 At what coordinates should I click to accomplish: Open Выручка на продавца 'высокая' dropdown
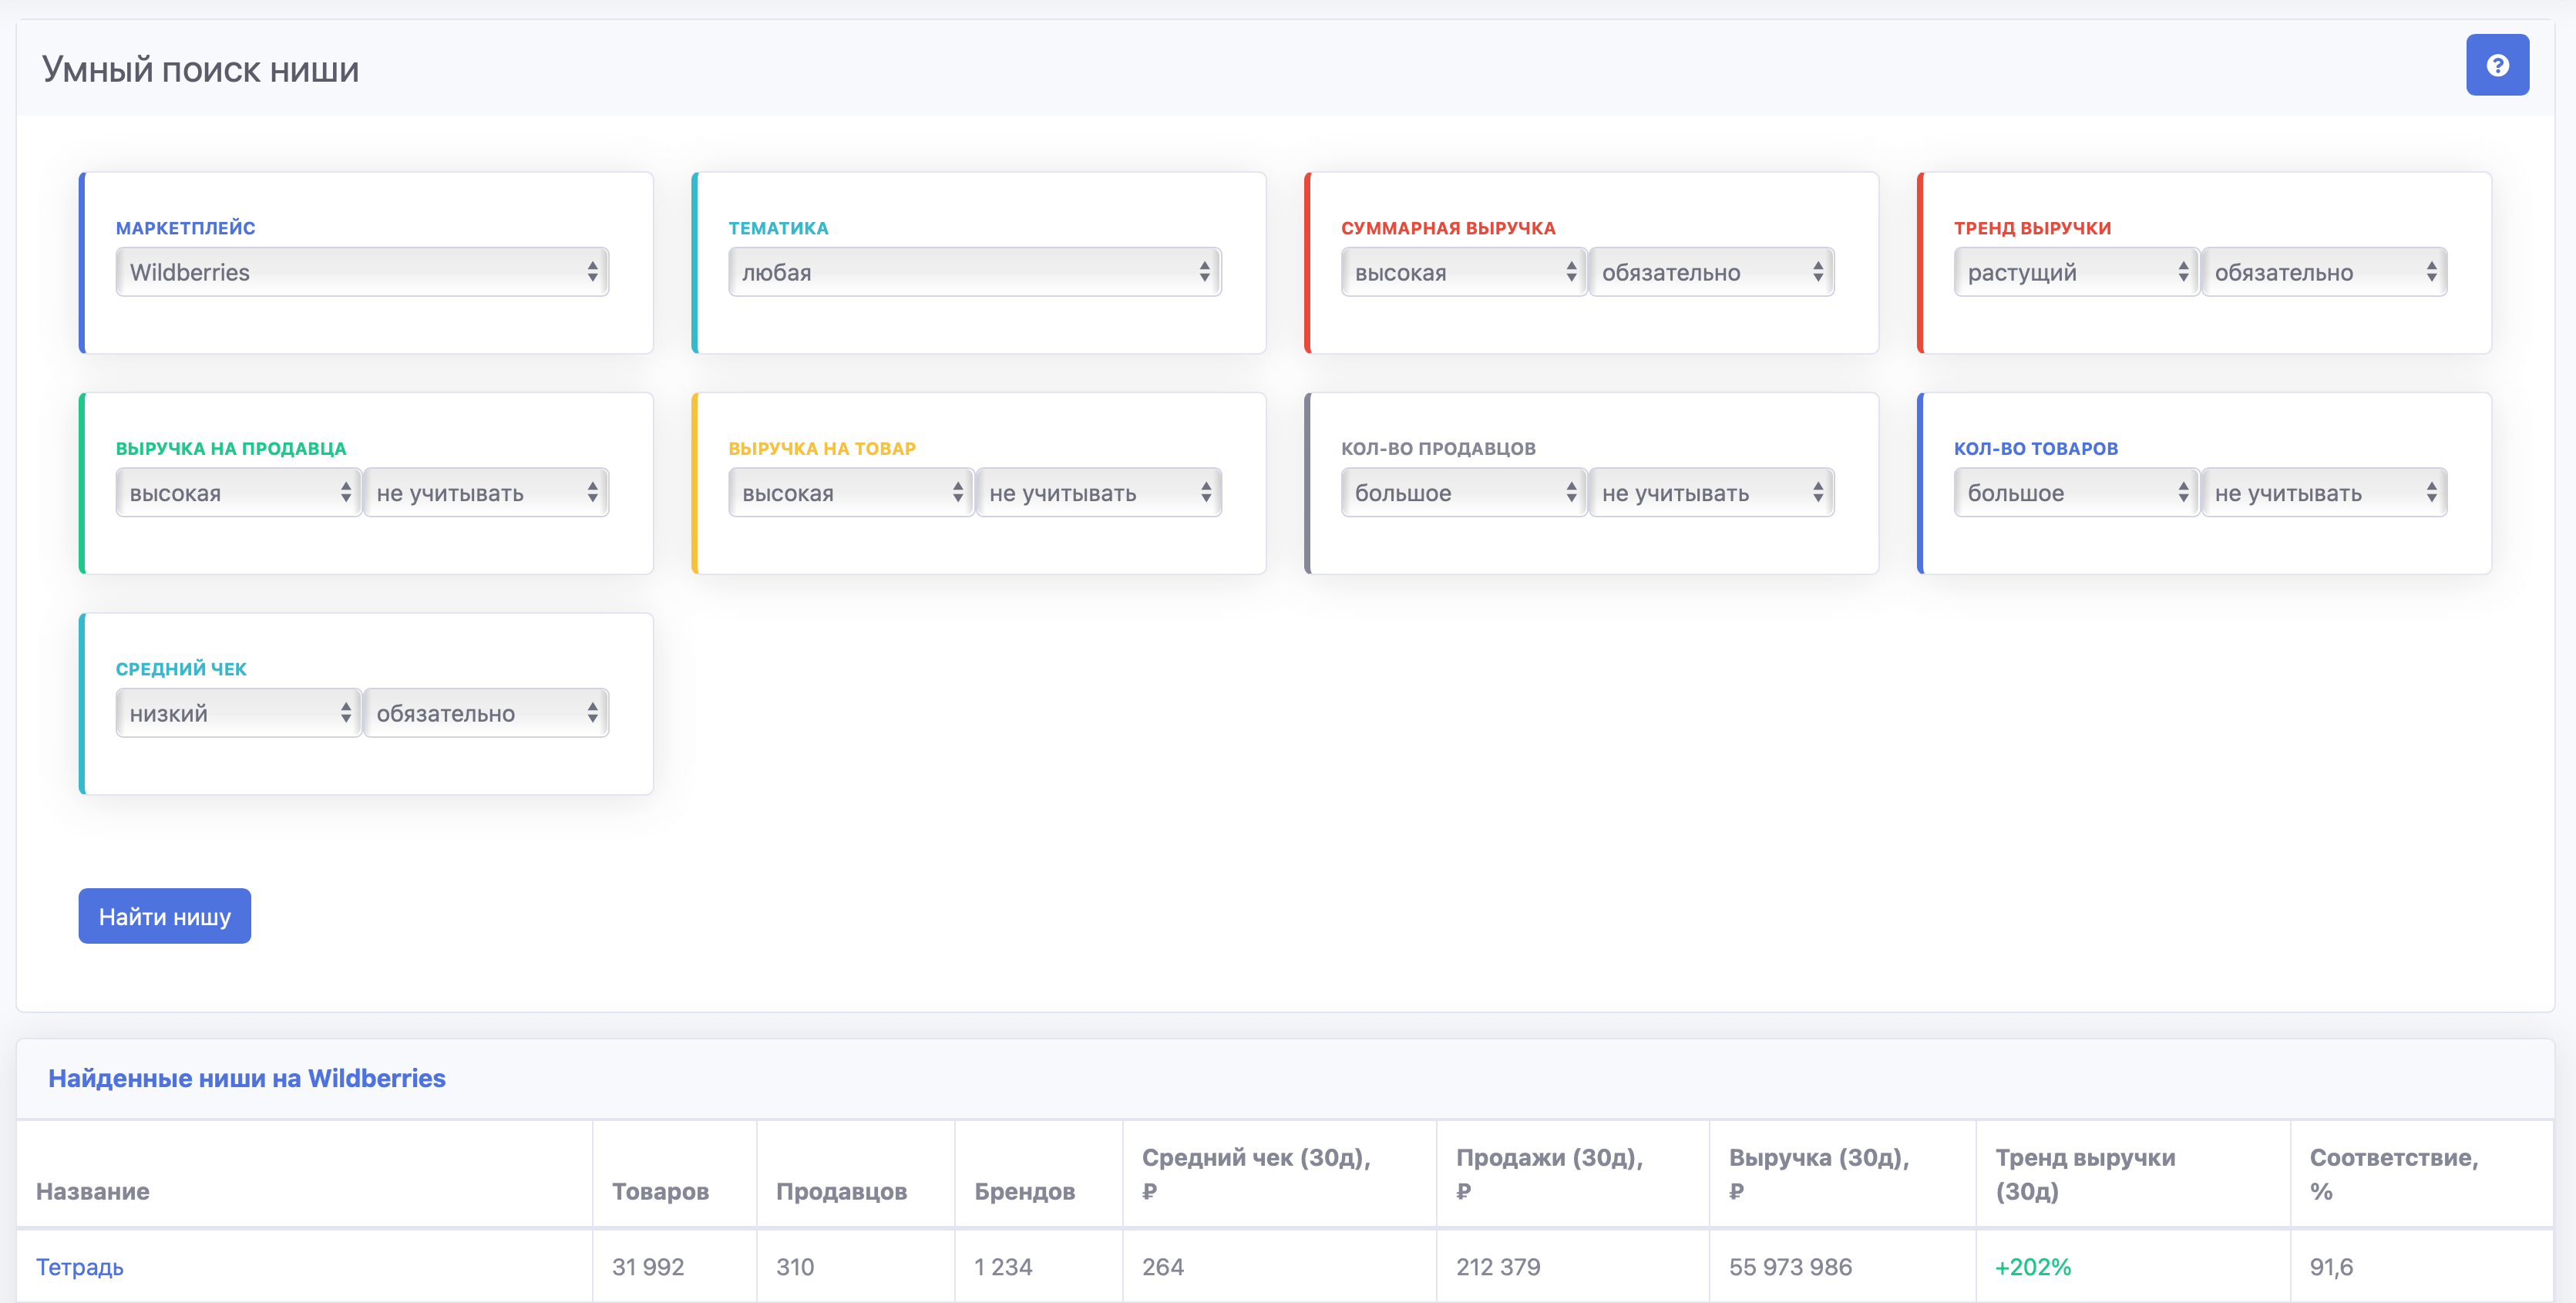pos(238,492)
